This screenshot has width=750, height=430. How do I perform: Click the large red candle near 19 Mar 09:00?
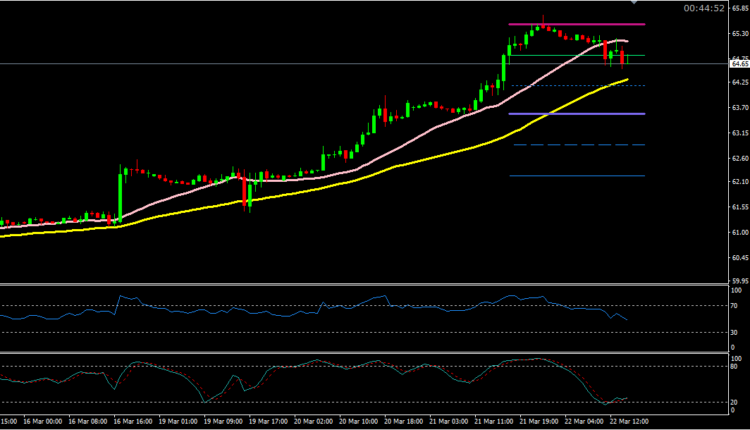pyautogui.click(x=246, y=192)
